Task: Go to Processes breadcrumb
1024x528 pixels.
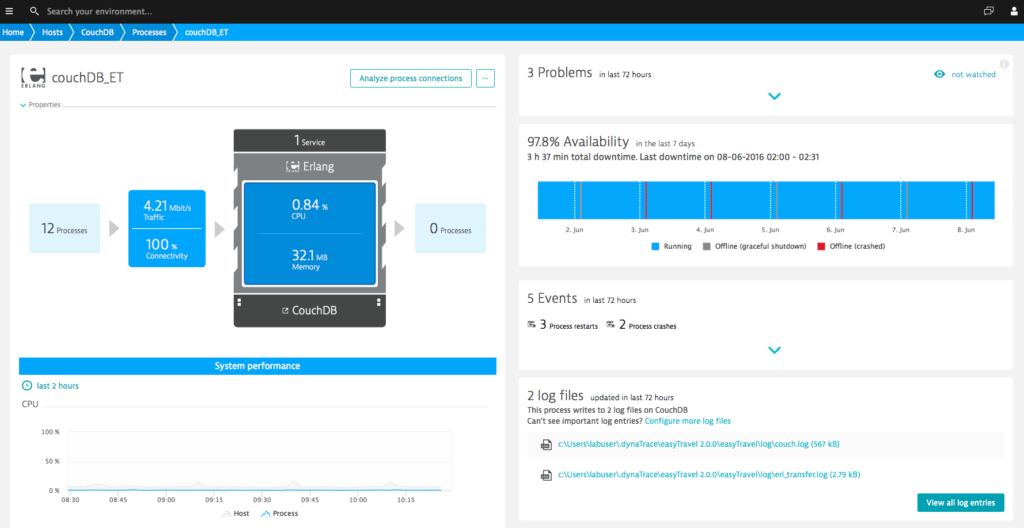Action: point(149,32)
